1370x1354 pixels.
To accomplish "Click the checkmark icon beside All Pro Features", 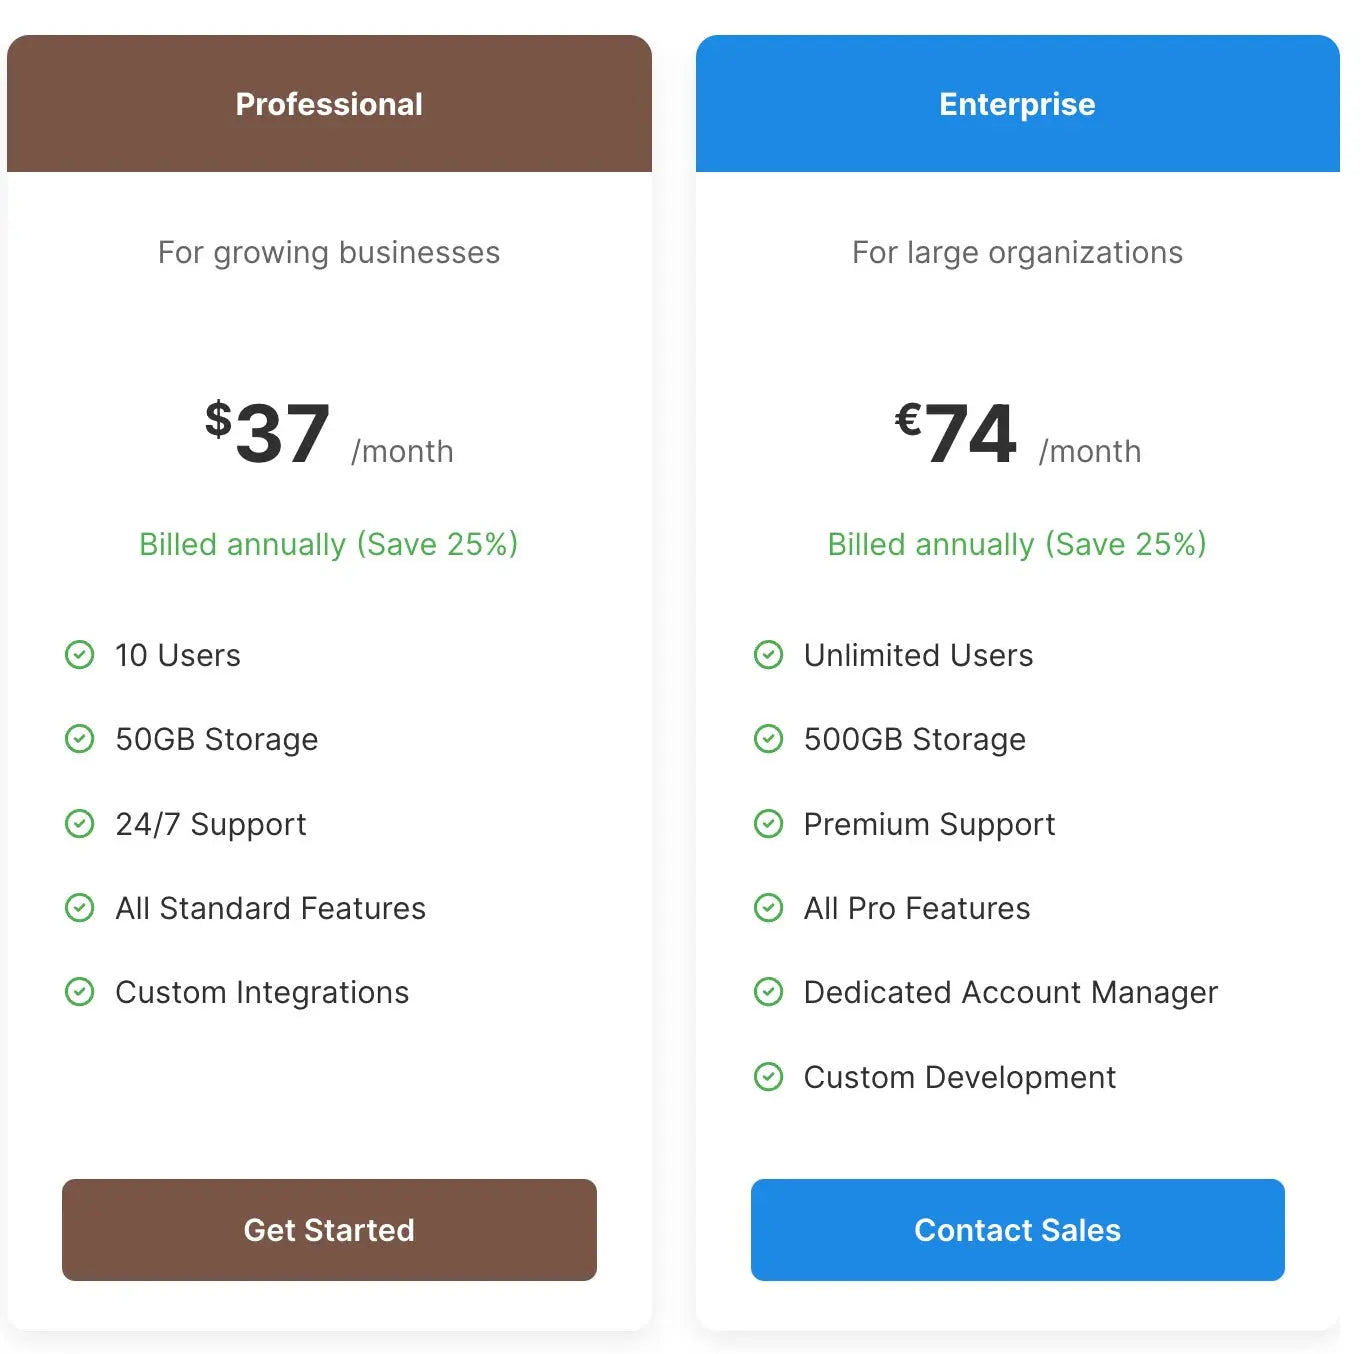I will pyautogui.click(x=768, y=908).
